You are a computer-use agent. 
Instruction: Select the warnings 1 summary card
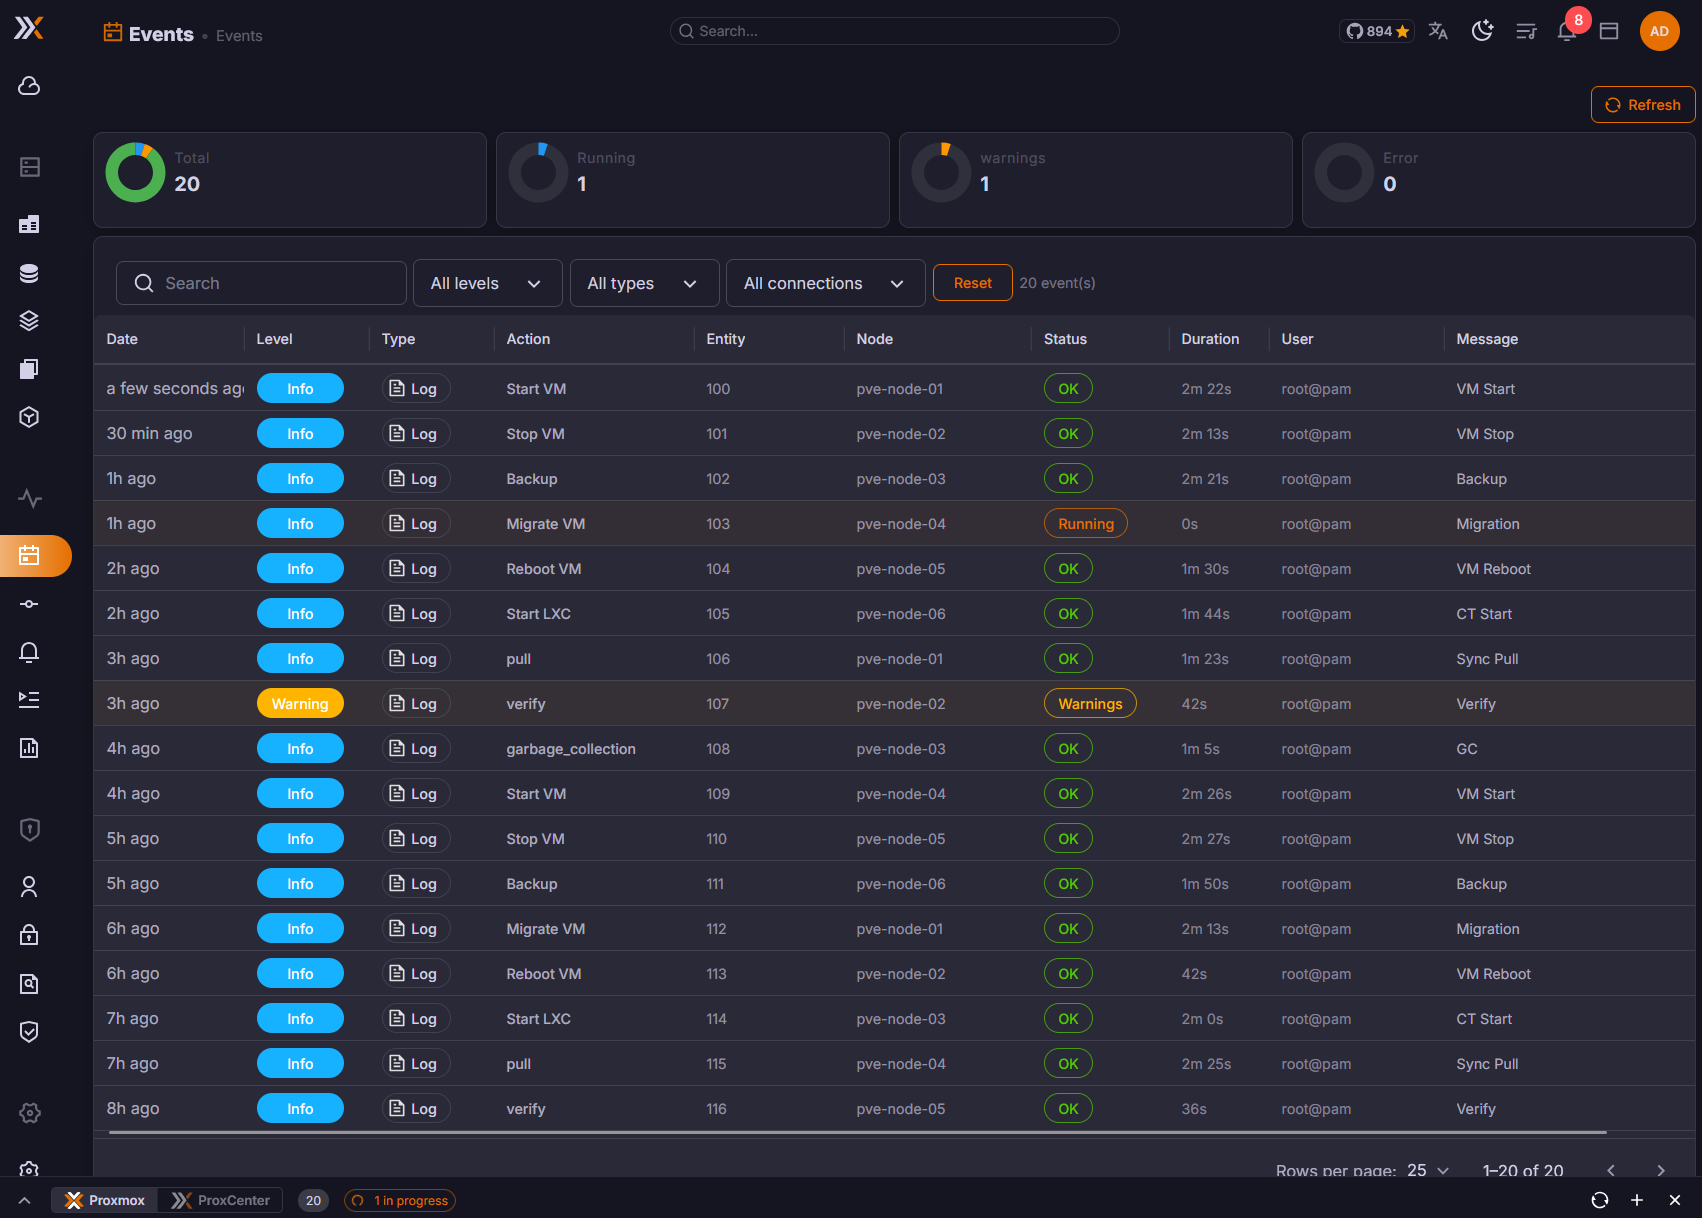point(1095,180)
